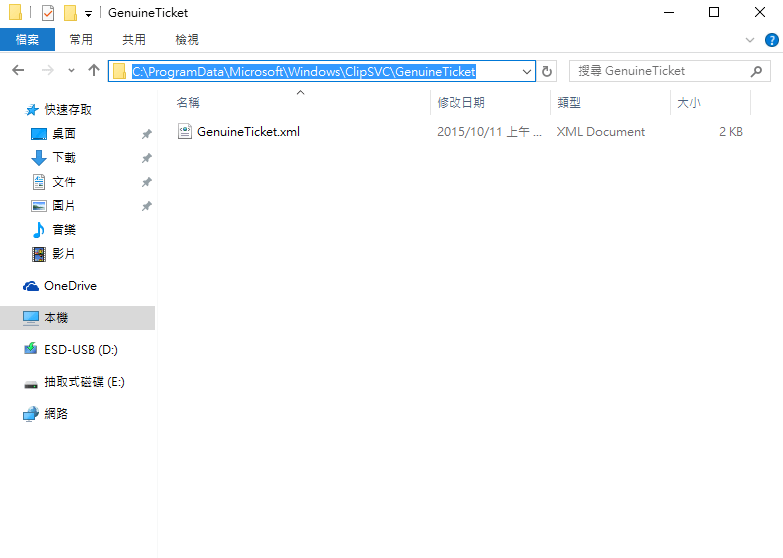Click the 影片 film strip icon

39,254
